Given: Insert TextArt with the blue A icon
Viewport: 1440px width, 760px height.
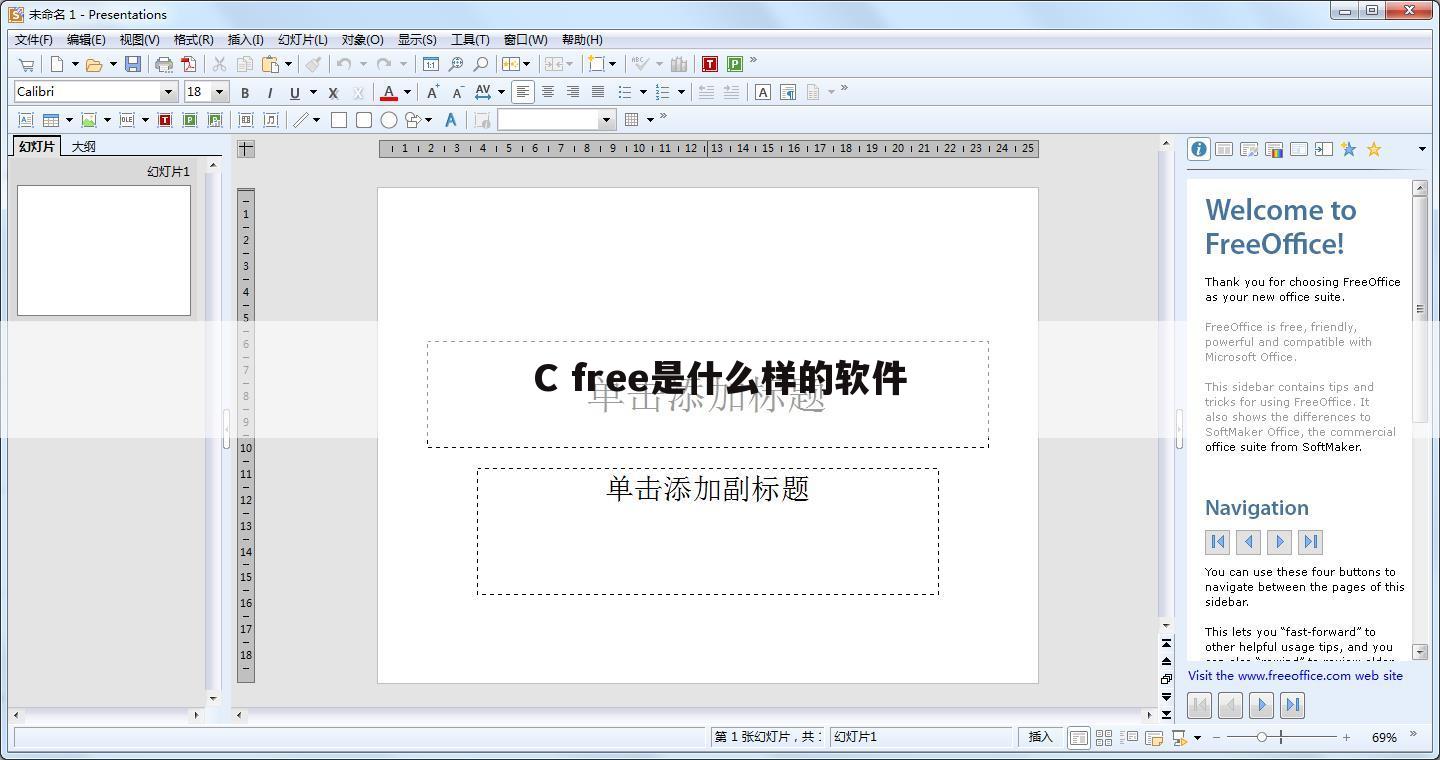Looking at the screenshot, I should 451,120.
